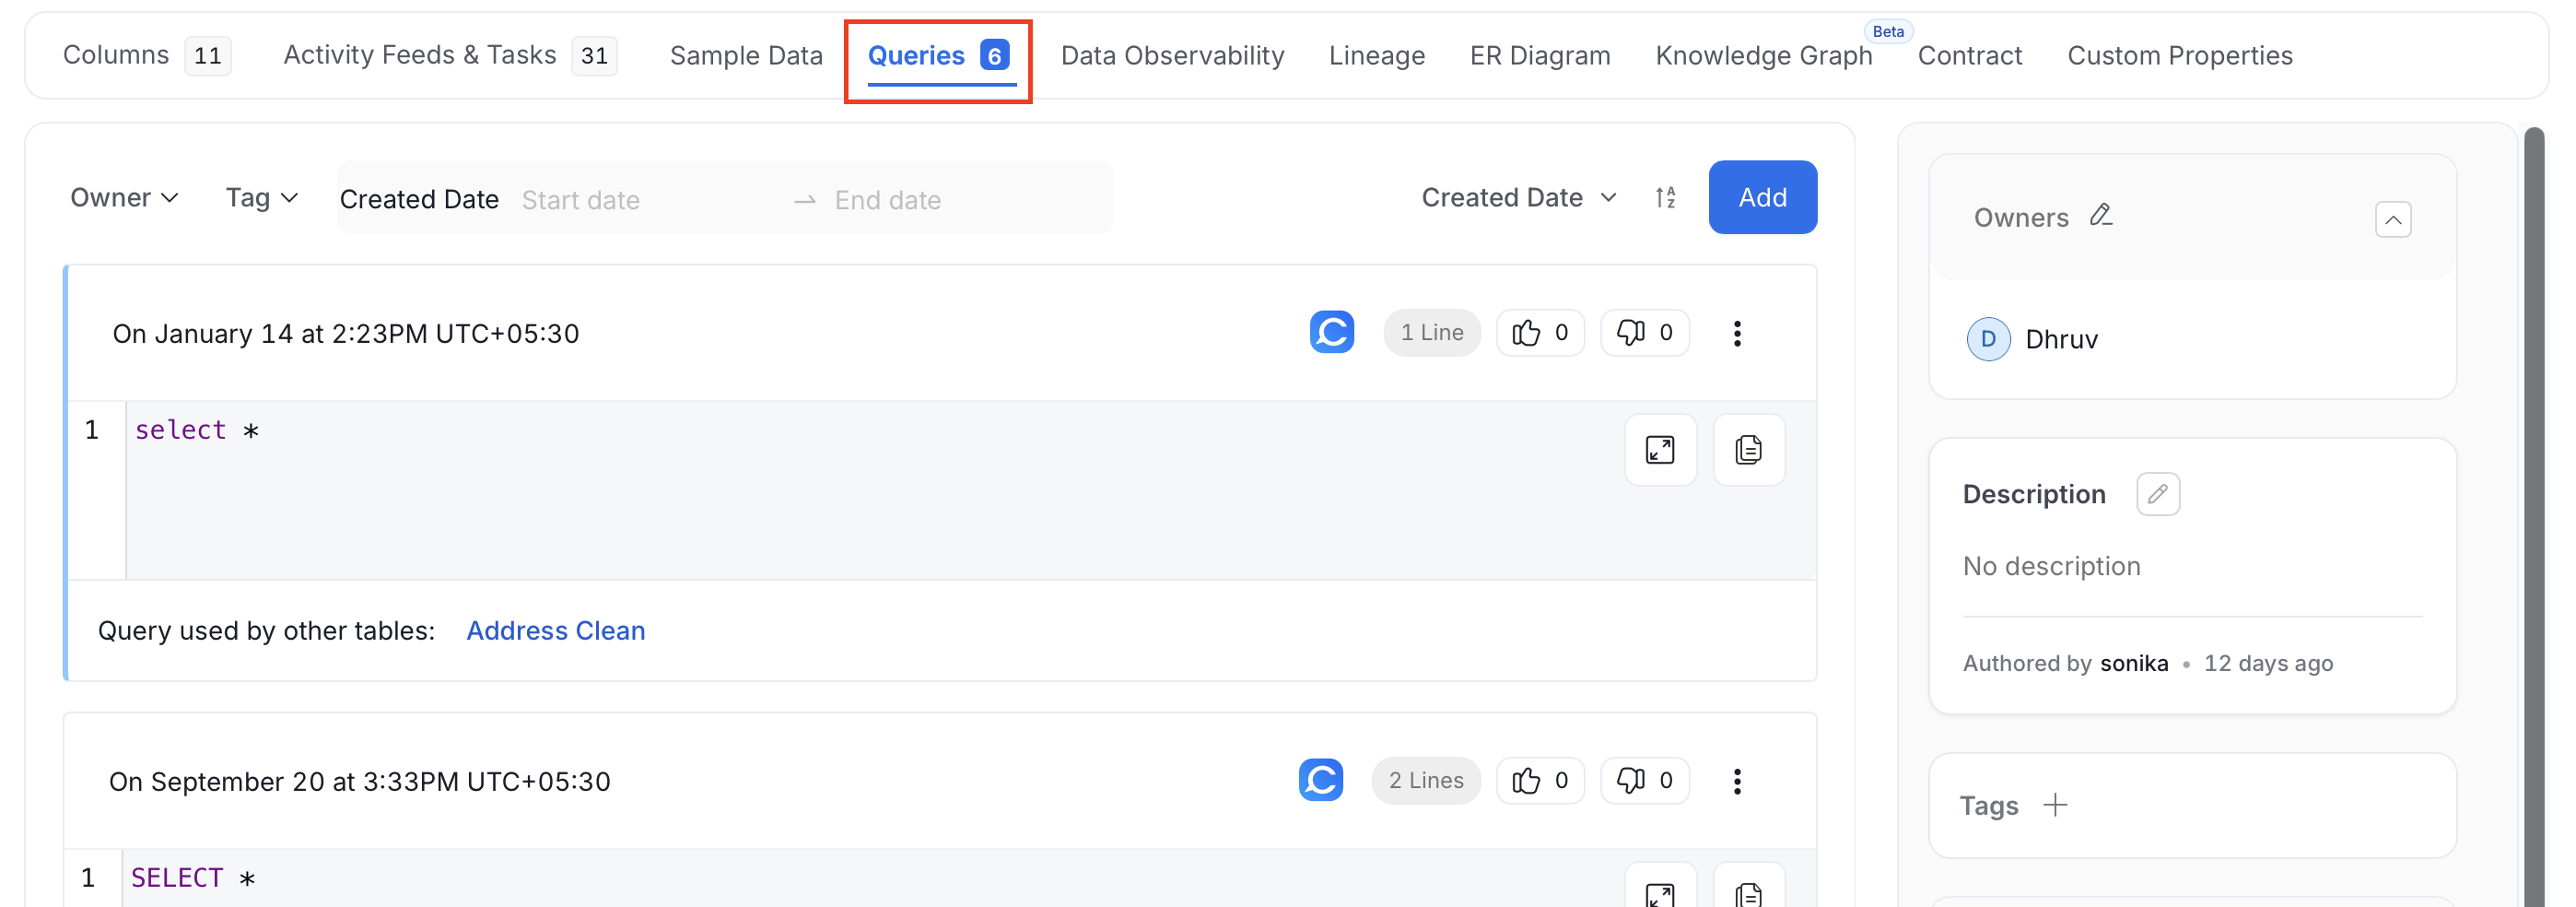Click the End date input field
Image resolution: width=2576 pixels, height=907 pixels.
[x=965, y=200]
